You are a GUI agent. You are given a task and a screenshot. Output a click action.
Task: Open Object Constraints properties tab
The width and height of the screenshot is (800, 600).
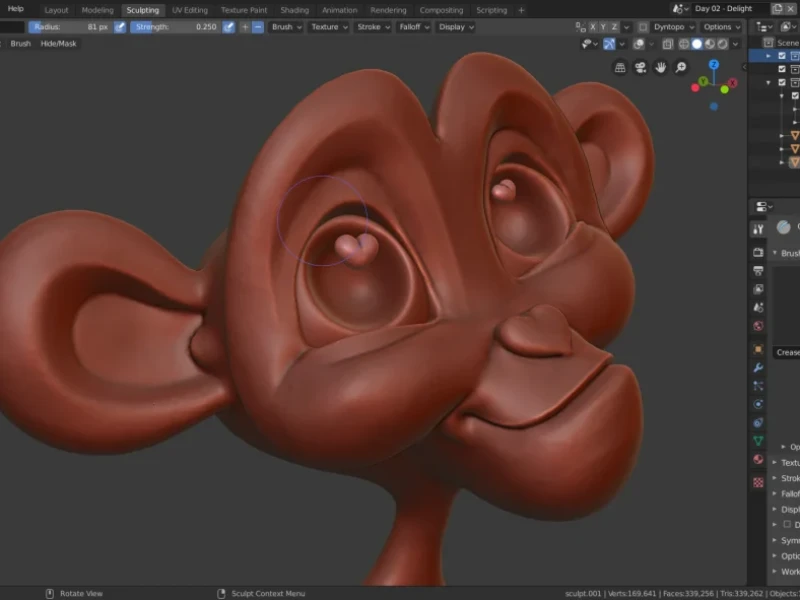[758, 423]
